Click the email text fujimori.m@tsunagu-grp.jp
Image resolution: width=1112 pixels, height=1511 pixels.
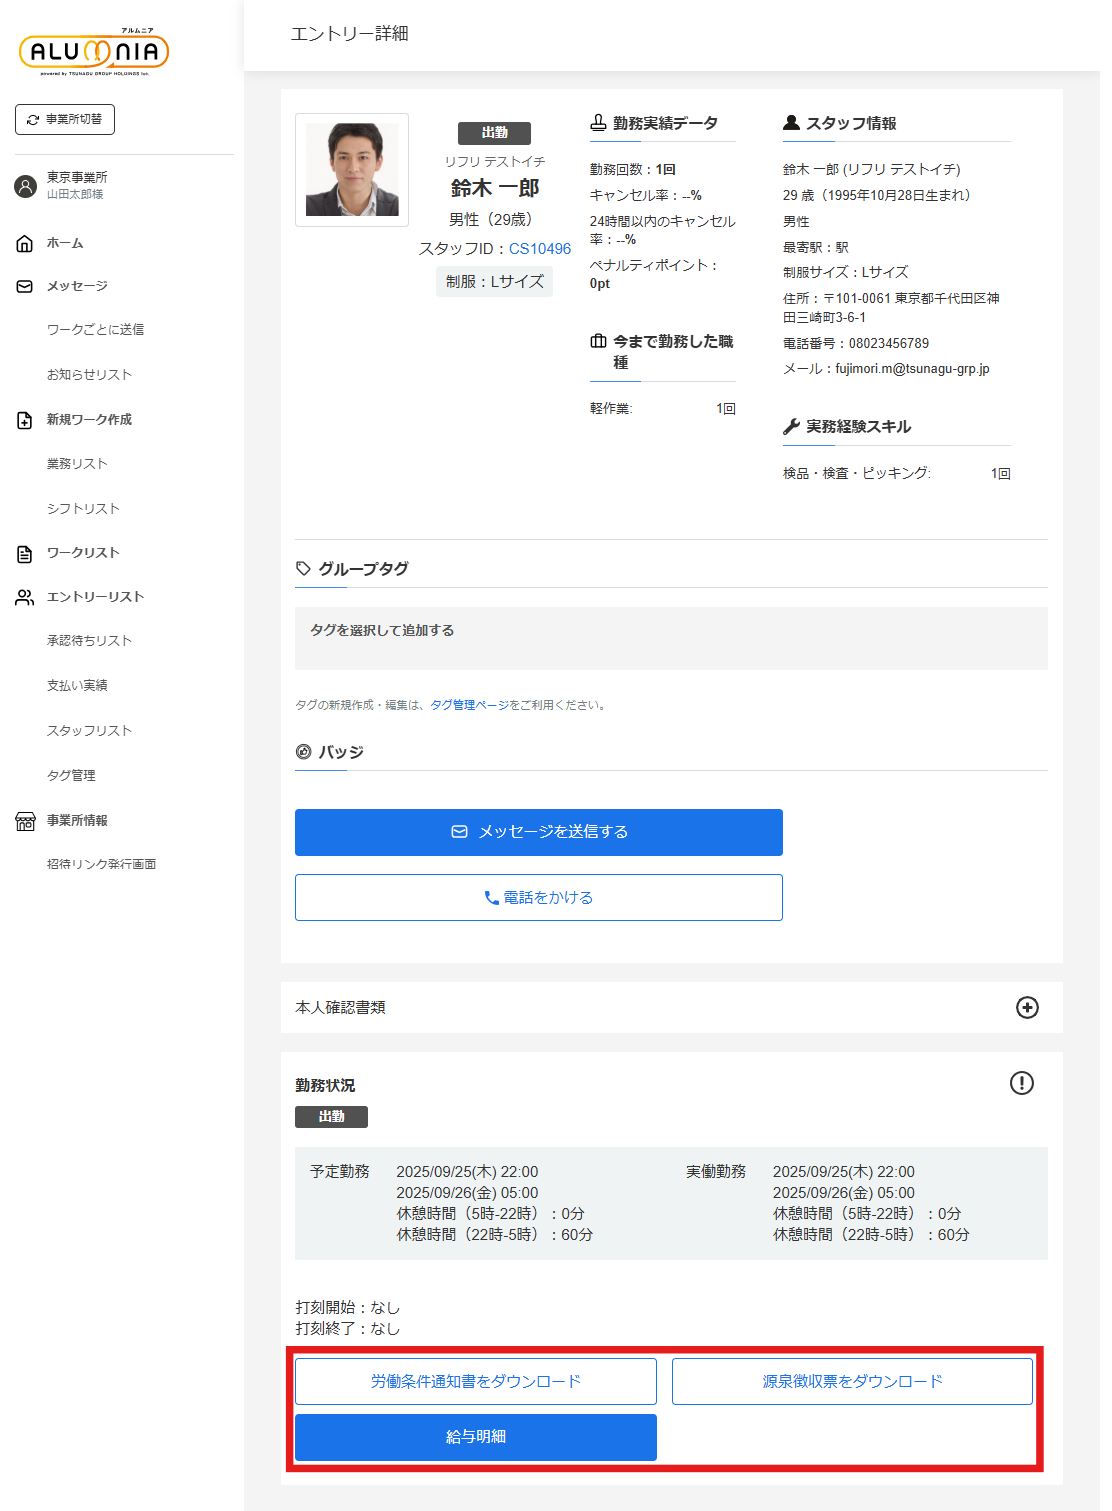(912, 369)
